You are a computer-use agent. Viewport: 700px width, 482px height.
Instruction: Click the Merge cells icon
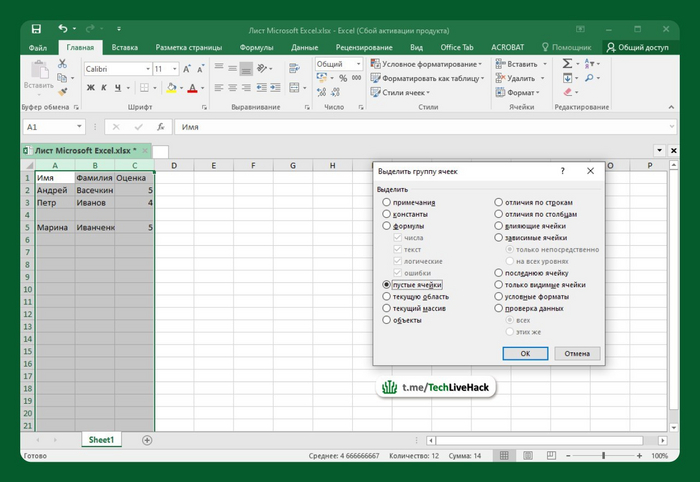point(294,87)
